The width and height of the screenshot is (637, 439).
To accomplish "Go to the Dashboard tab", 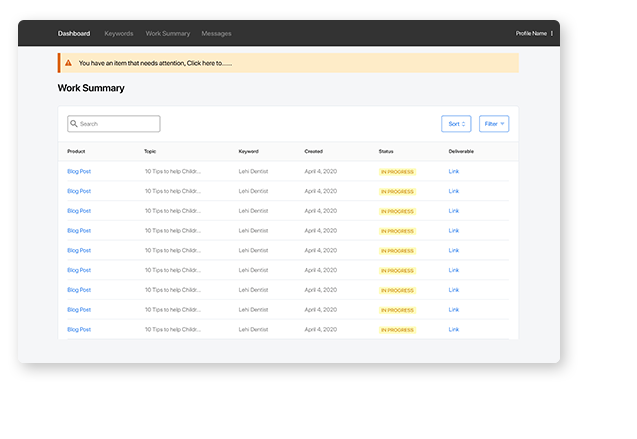I will click(74, 33).
